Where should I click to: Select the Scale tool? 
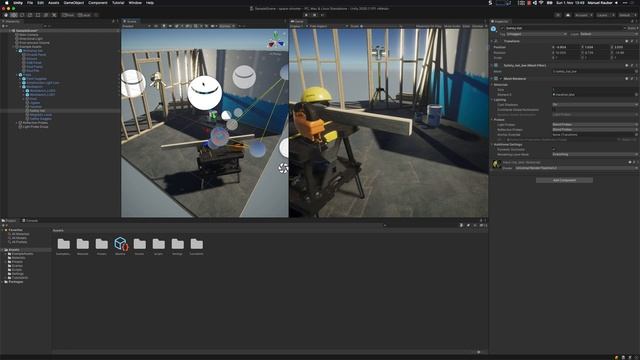coord(30,15)
